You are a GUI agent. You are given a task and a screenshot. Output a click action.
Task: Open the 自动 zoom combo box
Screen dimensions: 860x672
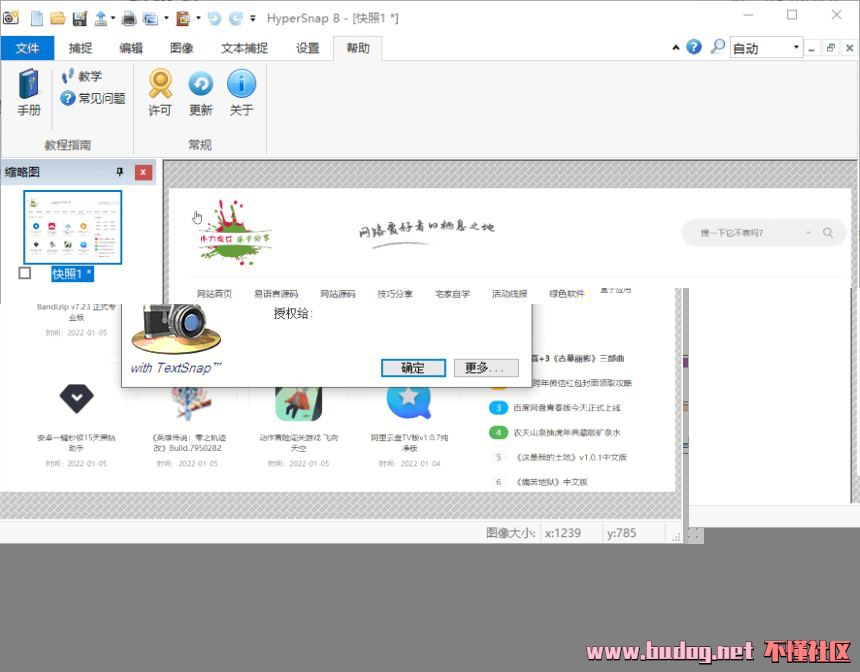[766, 48]
